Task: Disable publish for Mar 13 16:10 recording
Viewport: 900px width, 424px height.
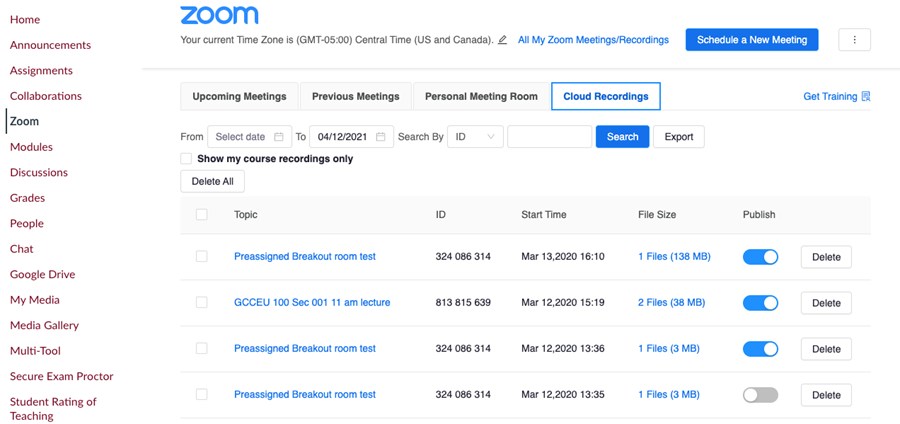Action: tap(760, 257)
